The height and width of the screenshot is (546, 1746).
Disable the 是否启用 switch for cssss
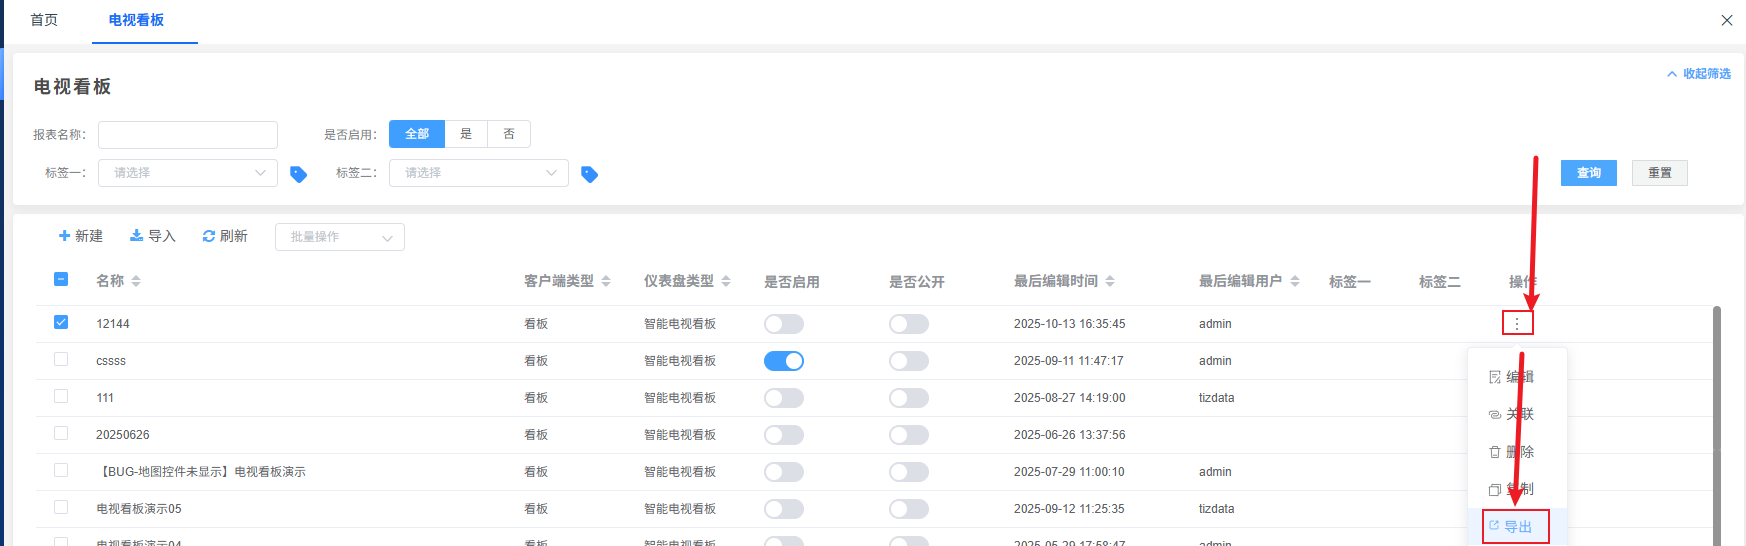[784, 361]
